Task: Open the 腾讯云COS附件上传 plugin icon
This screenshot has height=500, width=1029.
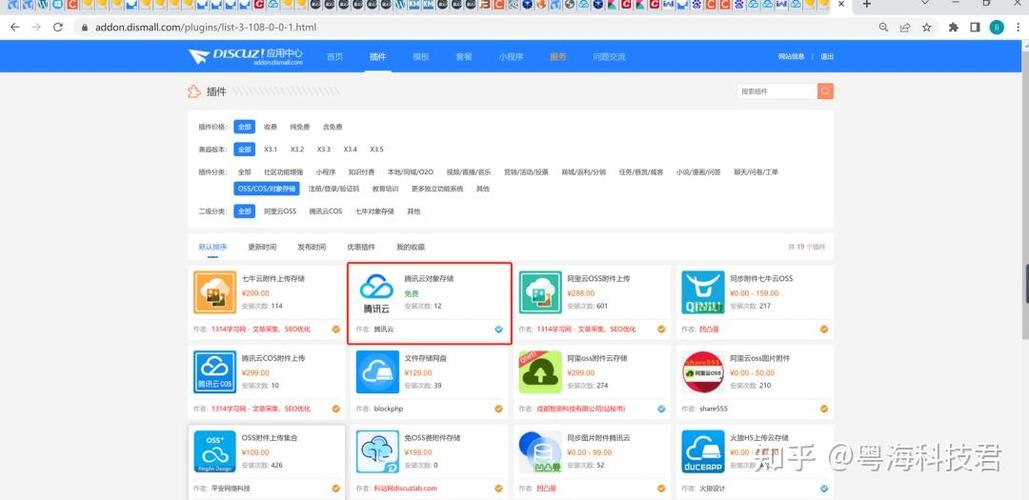Action: 215,371
